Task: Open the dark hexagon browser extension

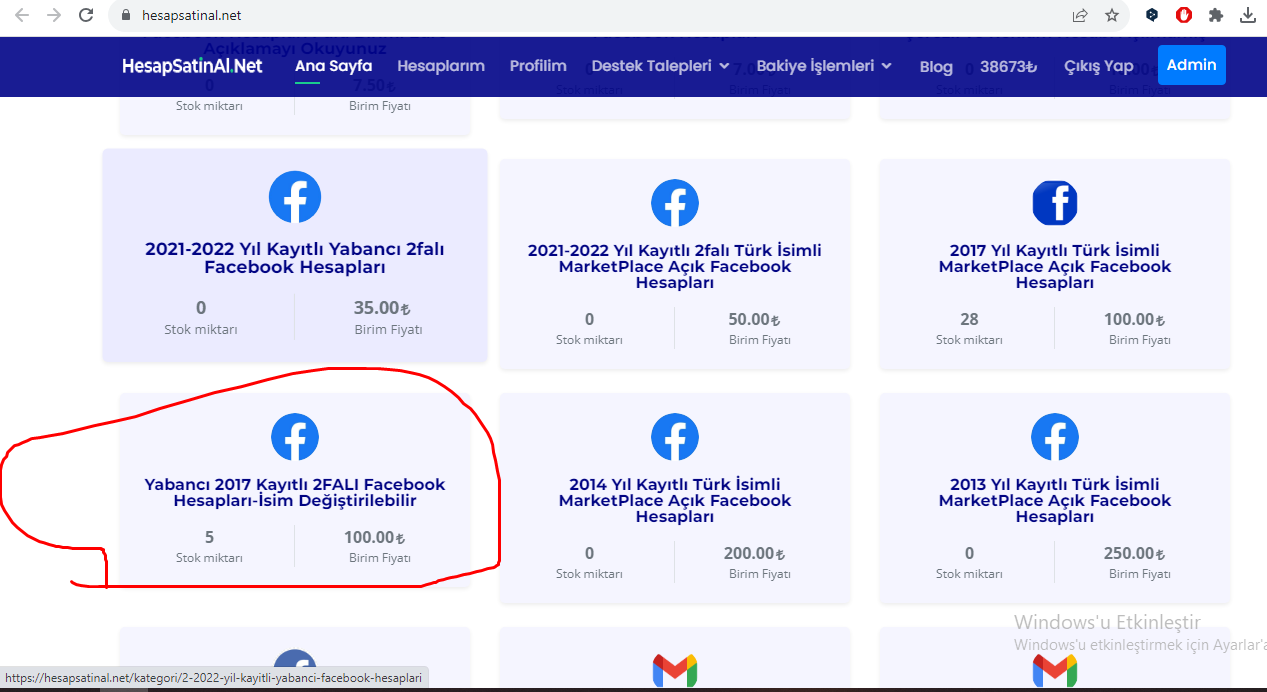Action: pyautogui.click(x=1152, y=15)
